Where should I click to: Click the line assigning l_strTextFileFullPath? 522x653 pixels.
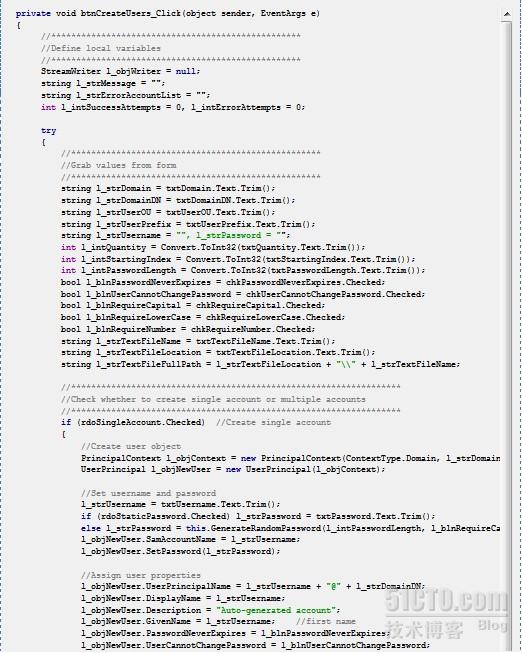(261, 364)
